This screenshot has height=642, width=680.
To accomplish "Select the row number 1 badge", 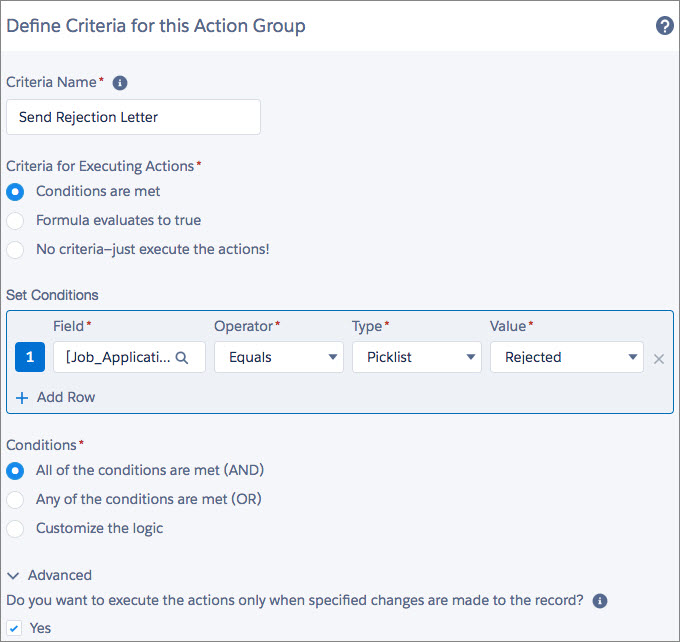I will click(30, 357).
